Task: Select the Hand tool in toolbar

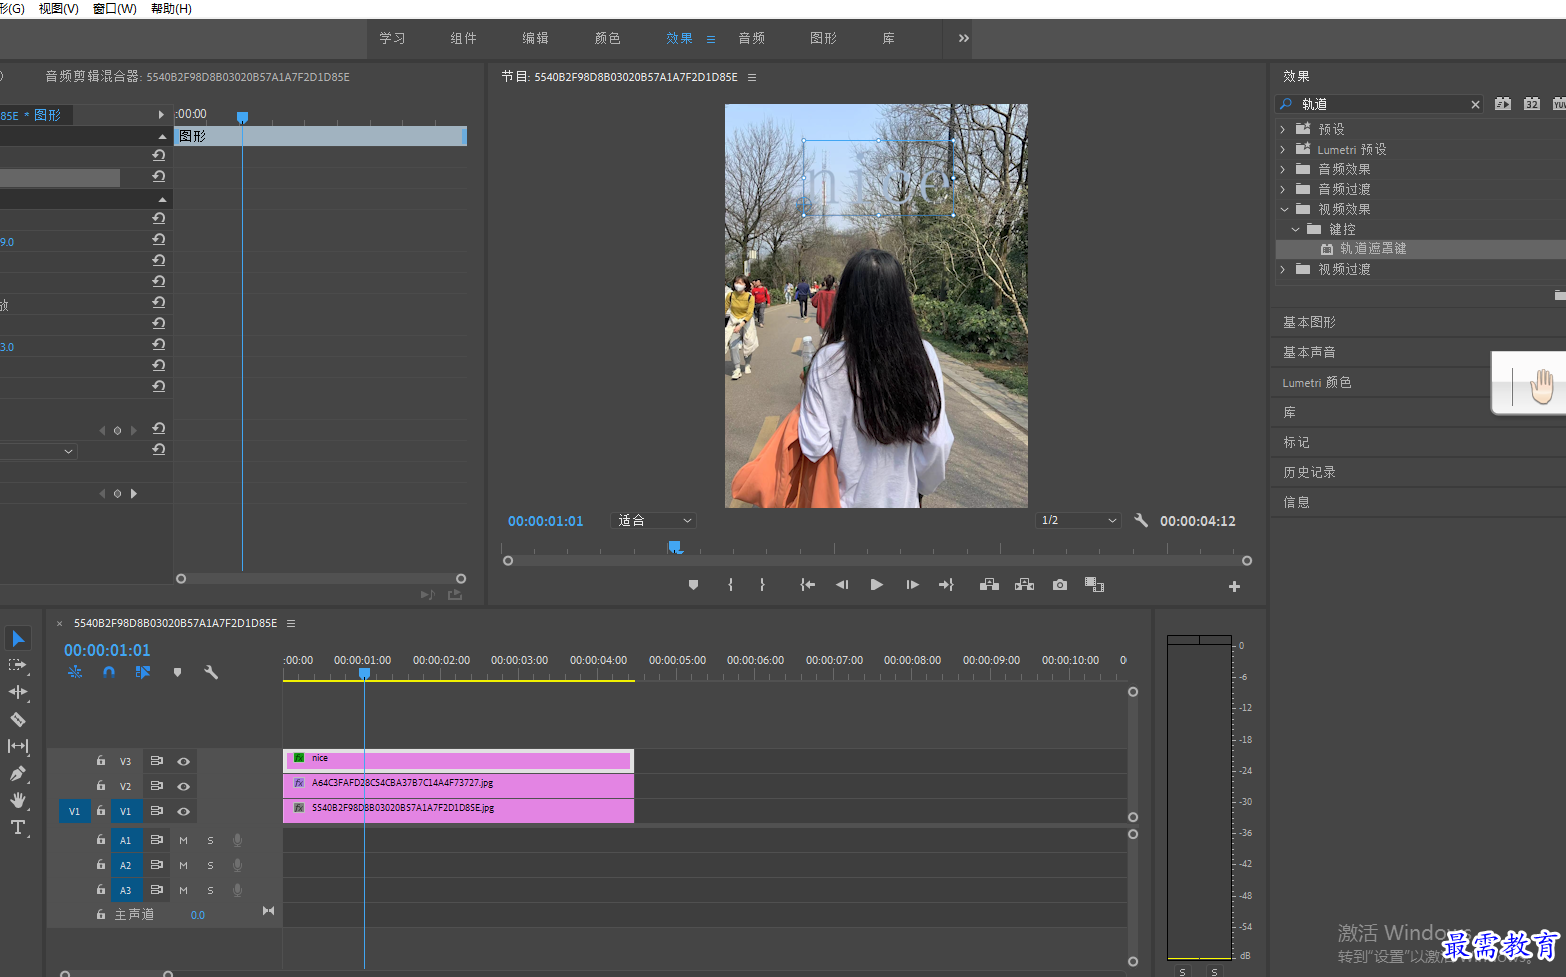Action: click(x=18, y=800)
